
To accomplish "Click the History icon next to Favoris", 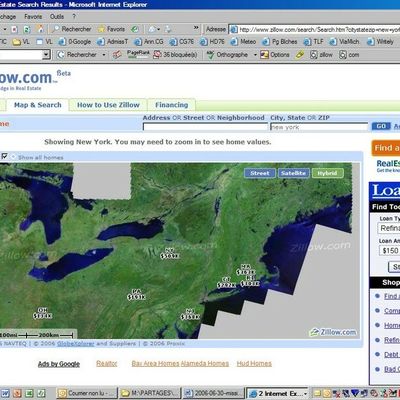I will pos(135,29).
